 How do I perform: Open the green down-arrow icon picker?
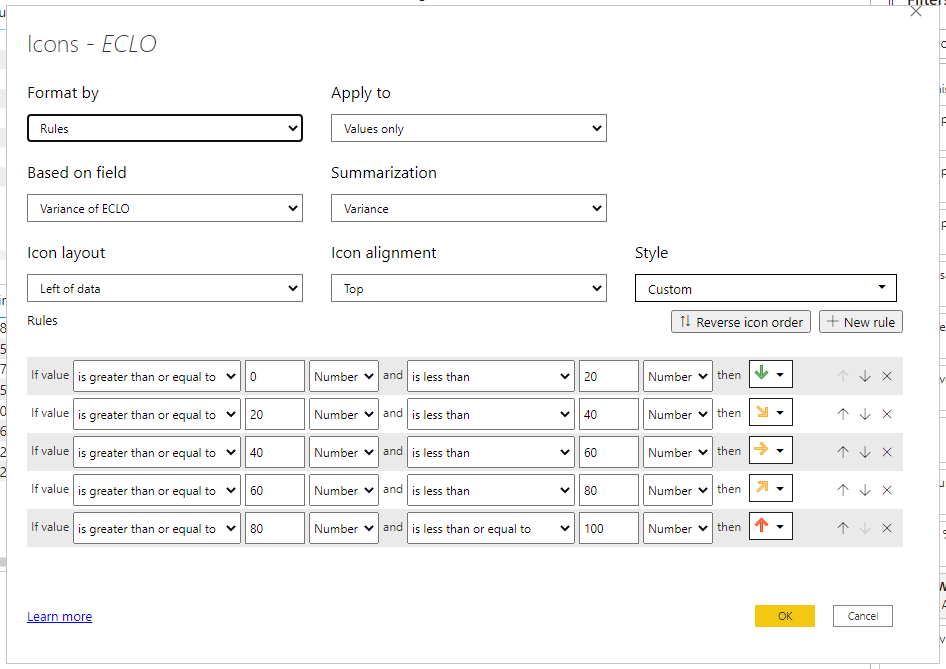770,375
